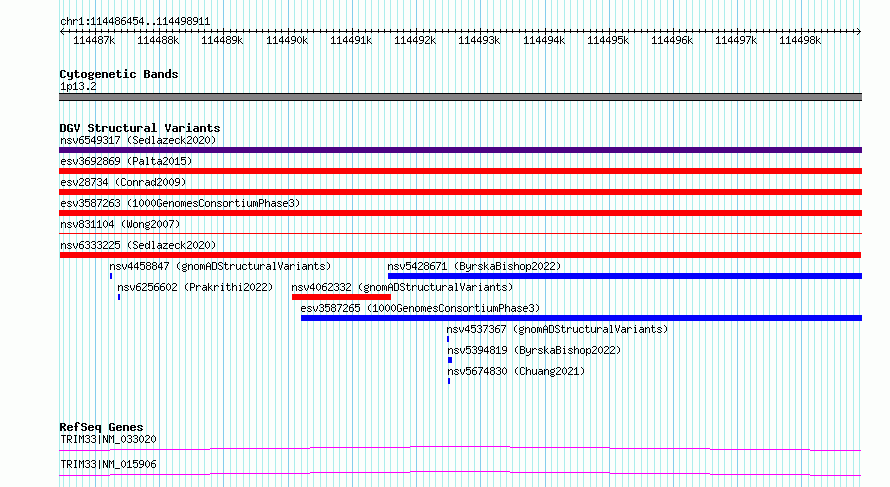Click the short red nsv4062332 variant bar

tap(341, 297)
